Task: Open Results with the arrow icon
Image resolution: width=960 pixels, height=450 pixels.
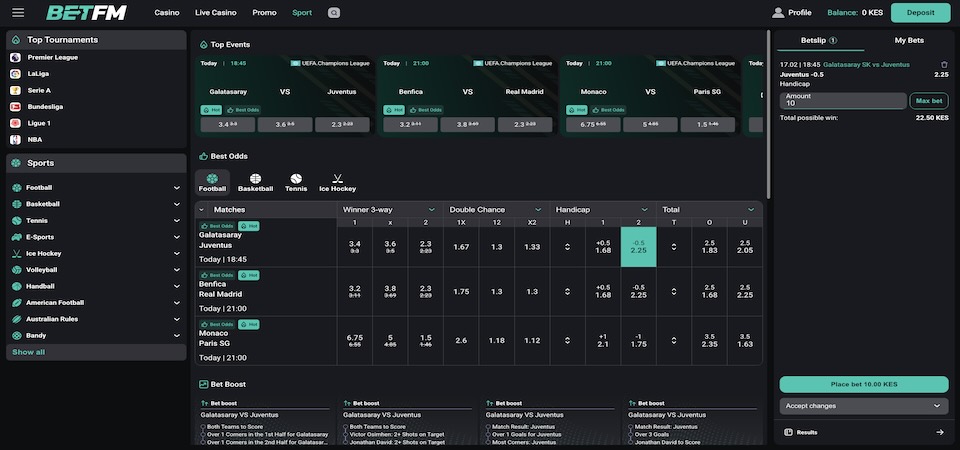Action: click(940, 432)
